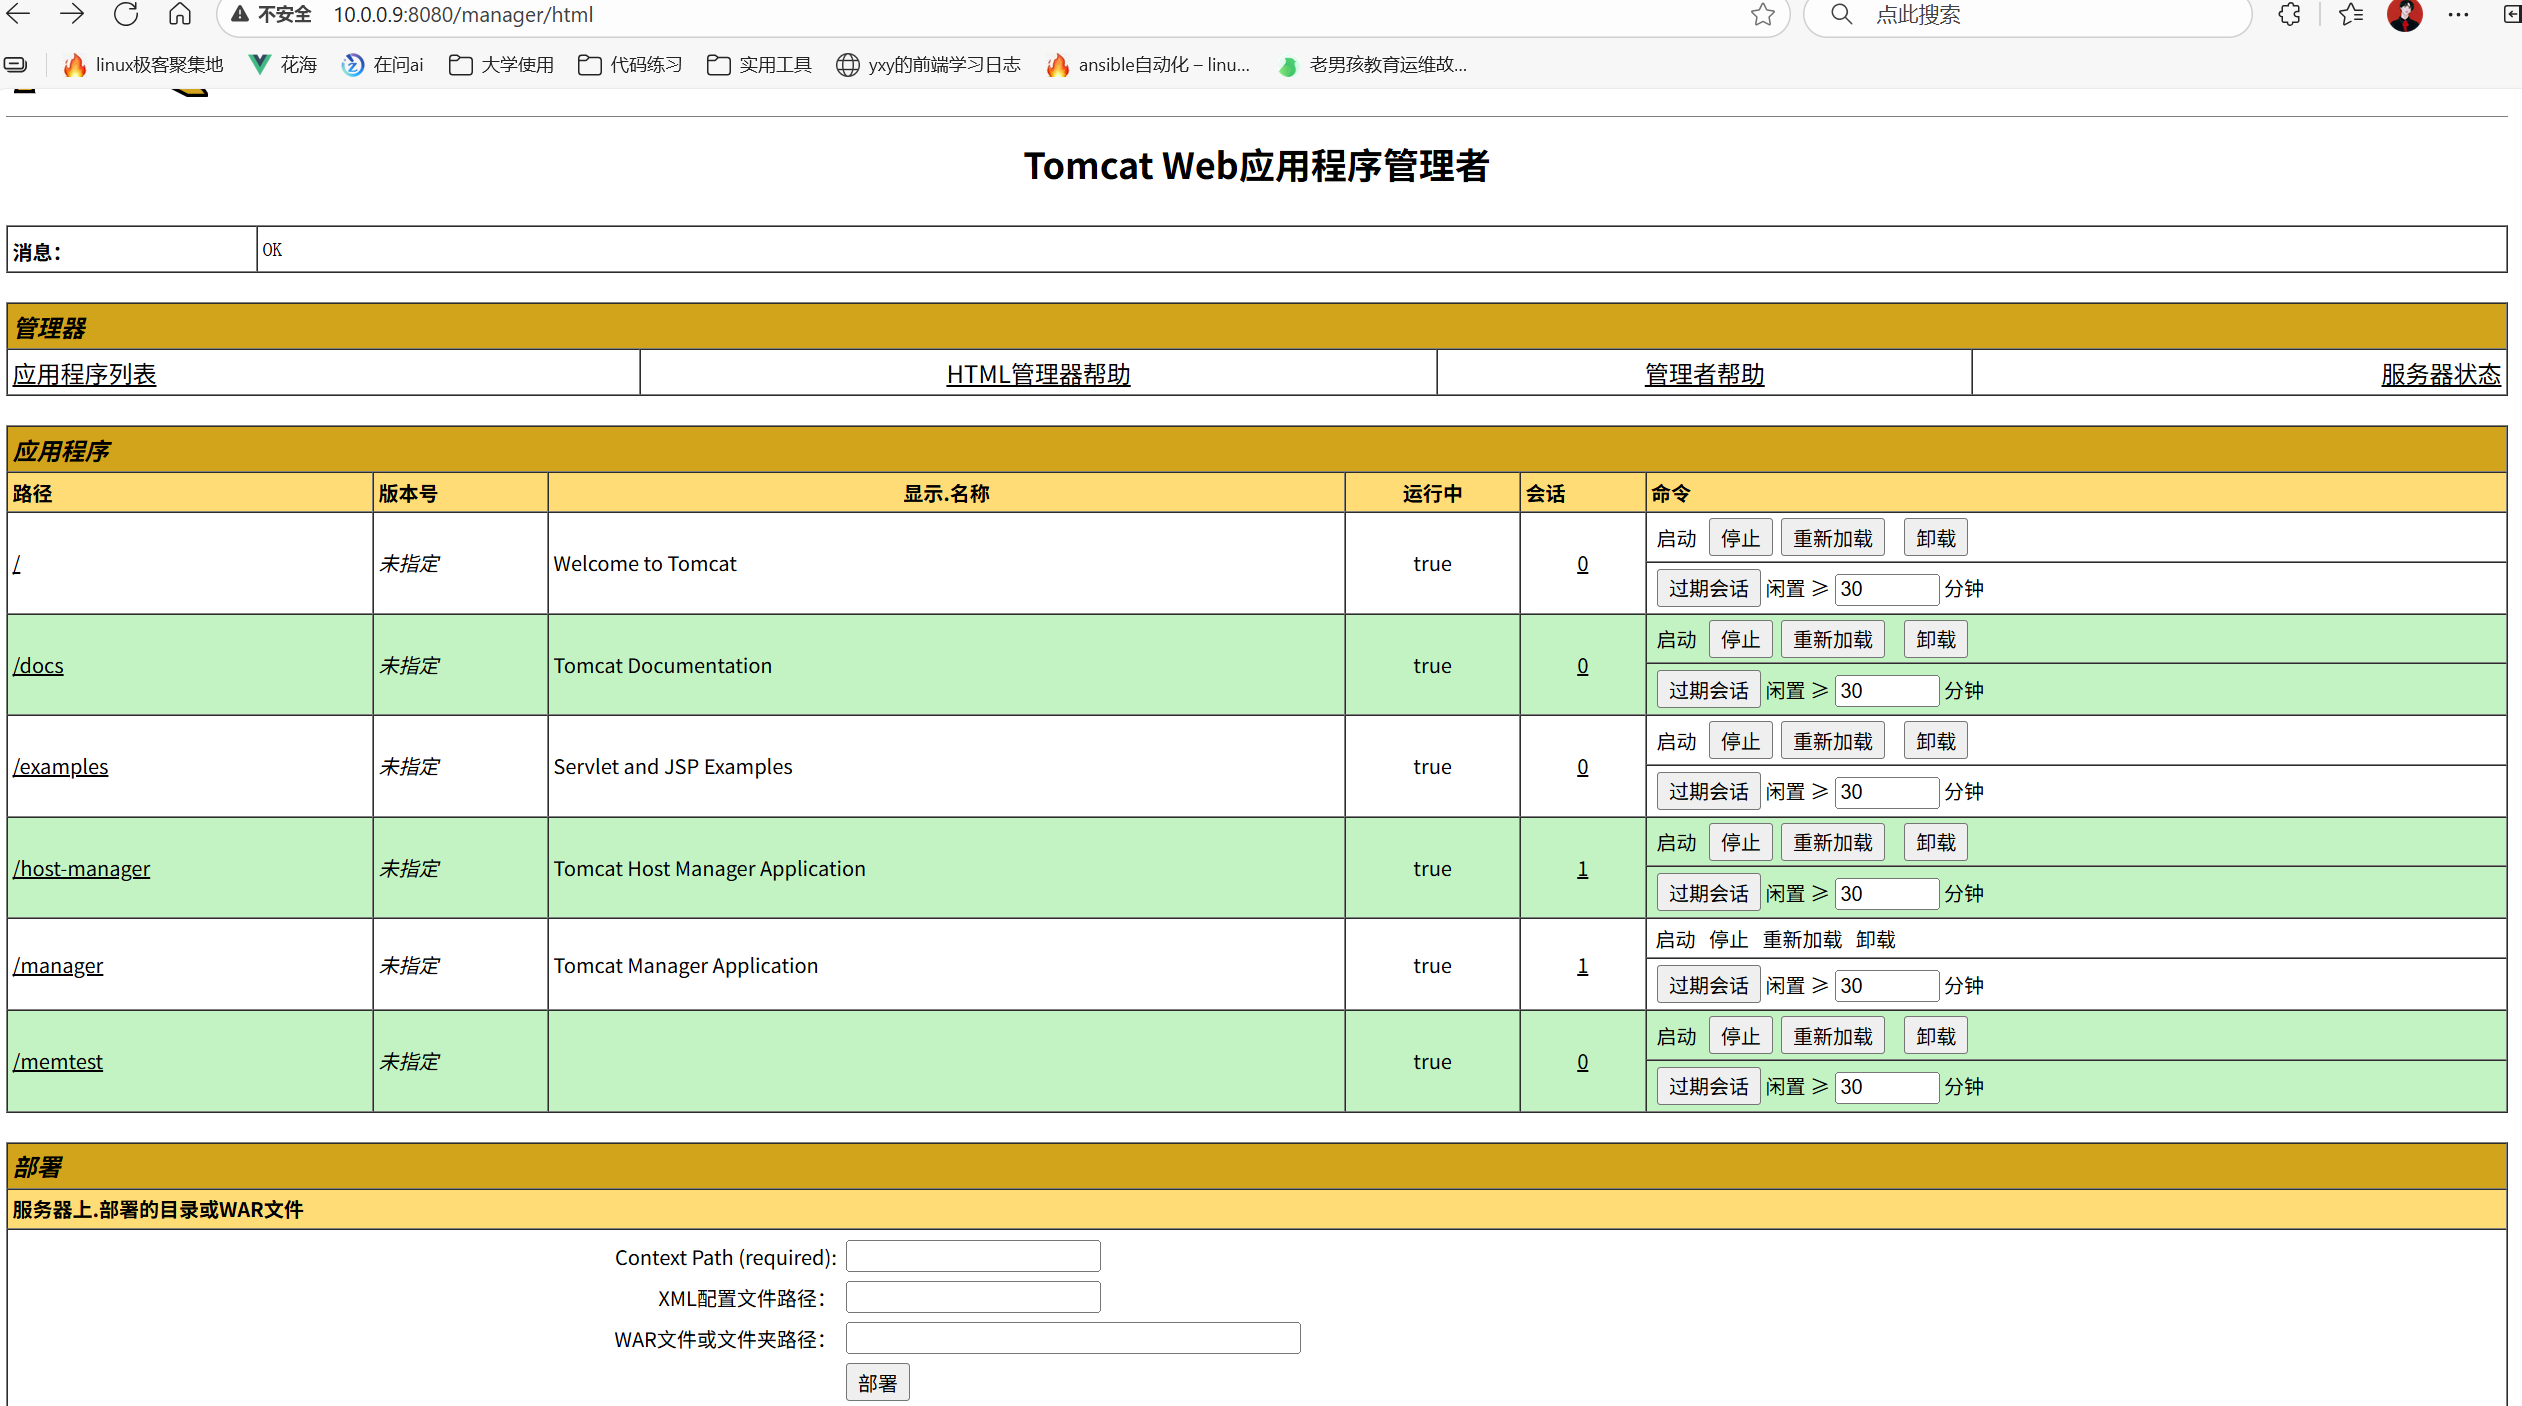2522x1406 pixels.
Task: Expire sessions for root / application
Action: pyautogui.click(x=1708, y=588)
